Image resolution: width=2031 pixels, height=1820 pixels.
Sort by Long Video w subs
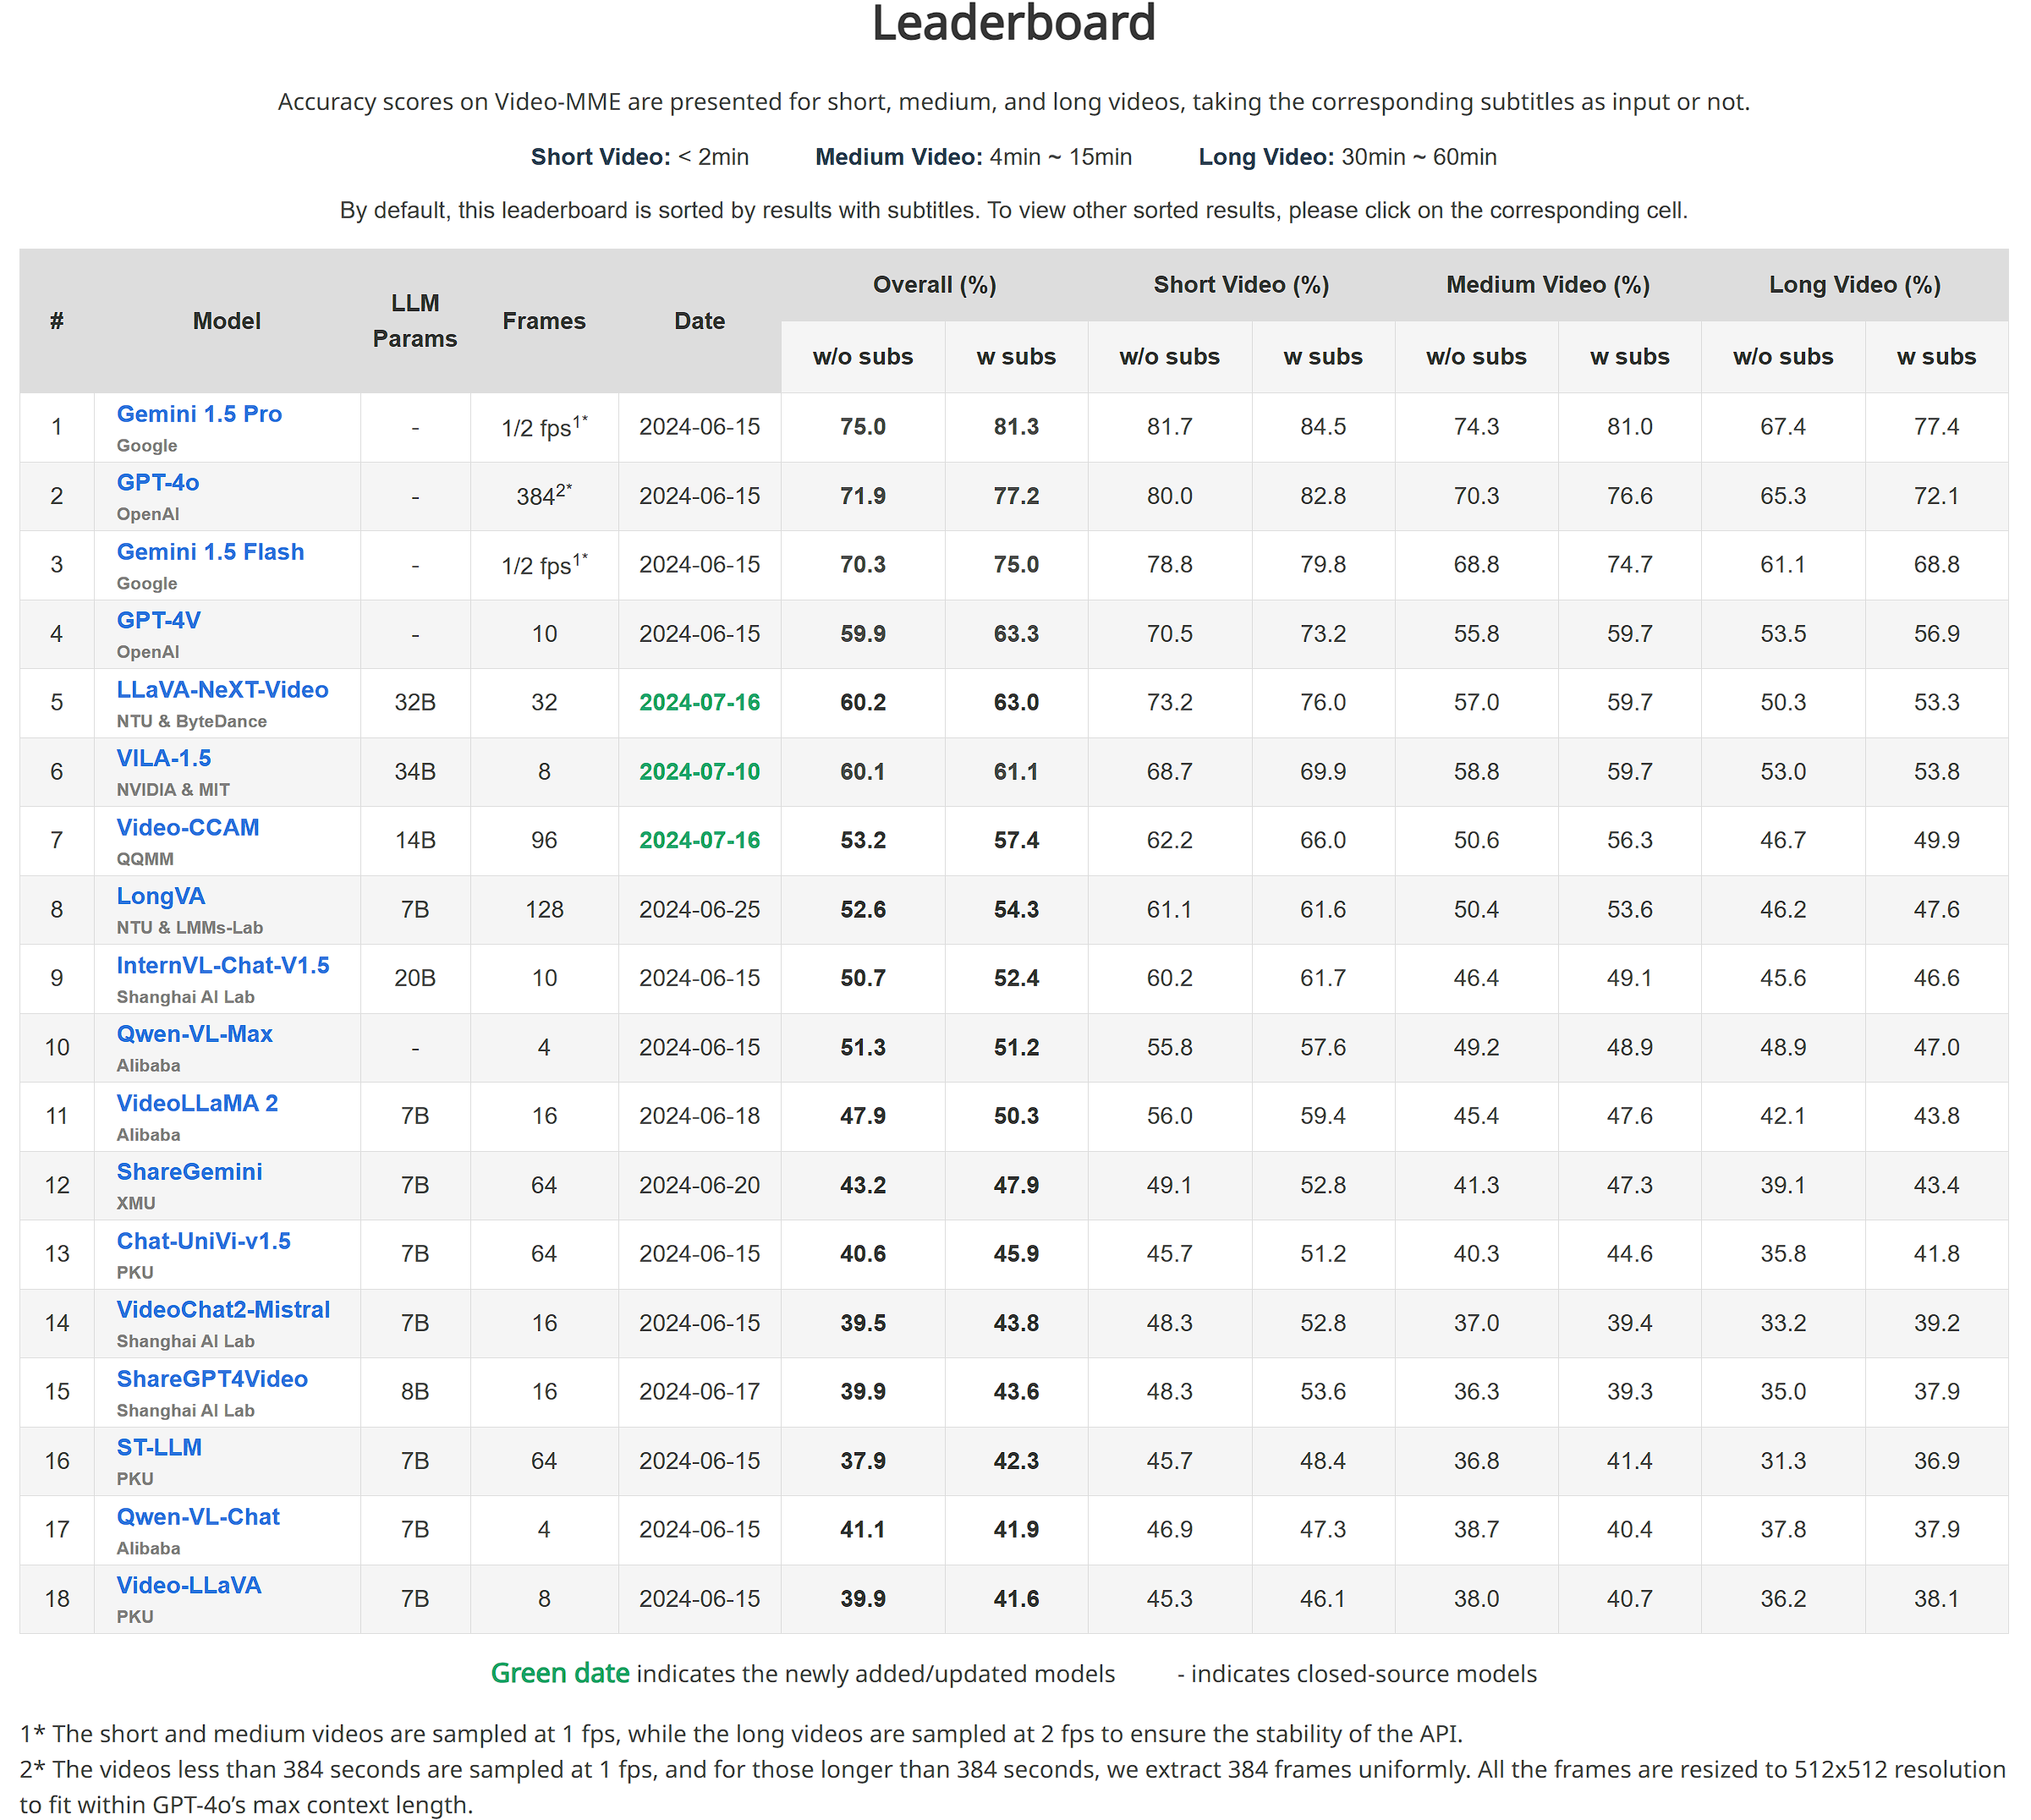(1936, 357)
